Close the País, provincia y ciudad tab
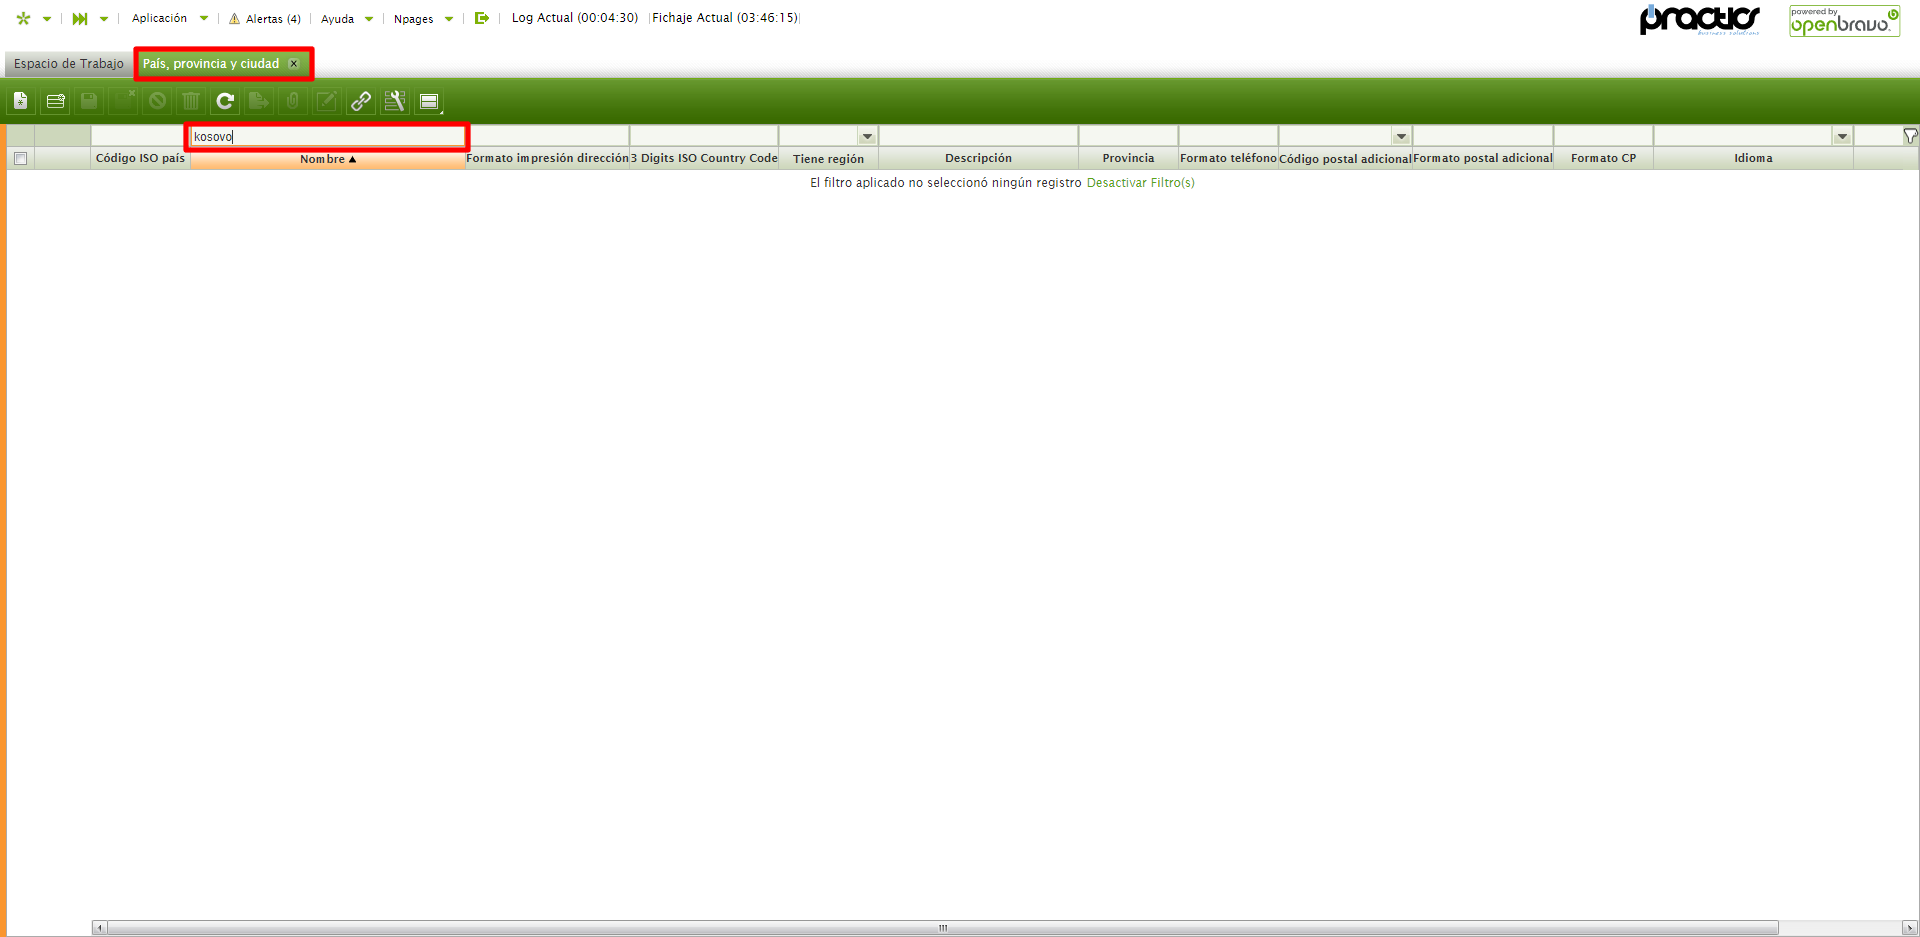This screenshot has width=1920, height=937. click(294, 64)
